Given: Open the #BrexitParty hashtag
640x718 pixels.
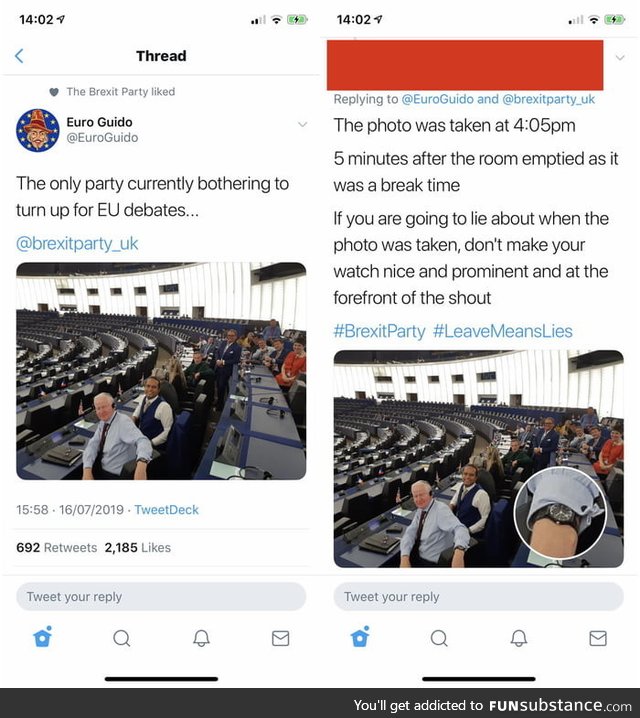Looking at the screenshot, I should click(380, 331).
